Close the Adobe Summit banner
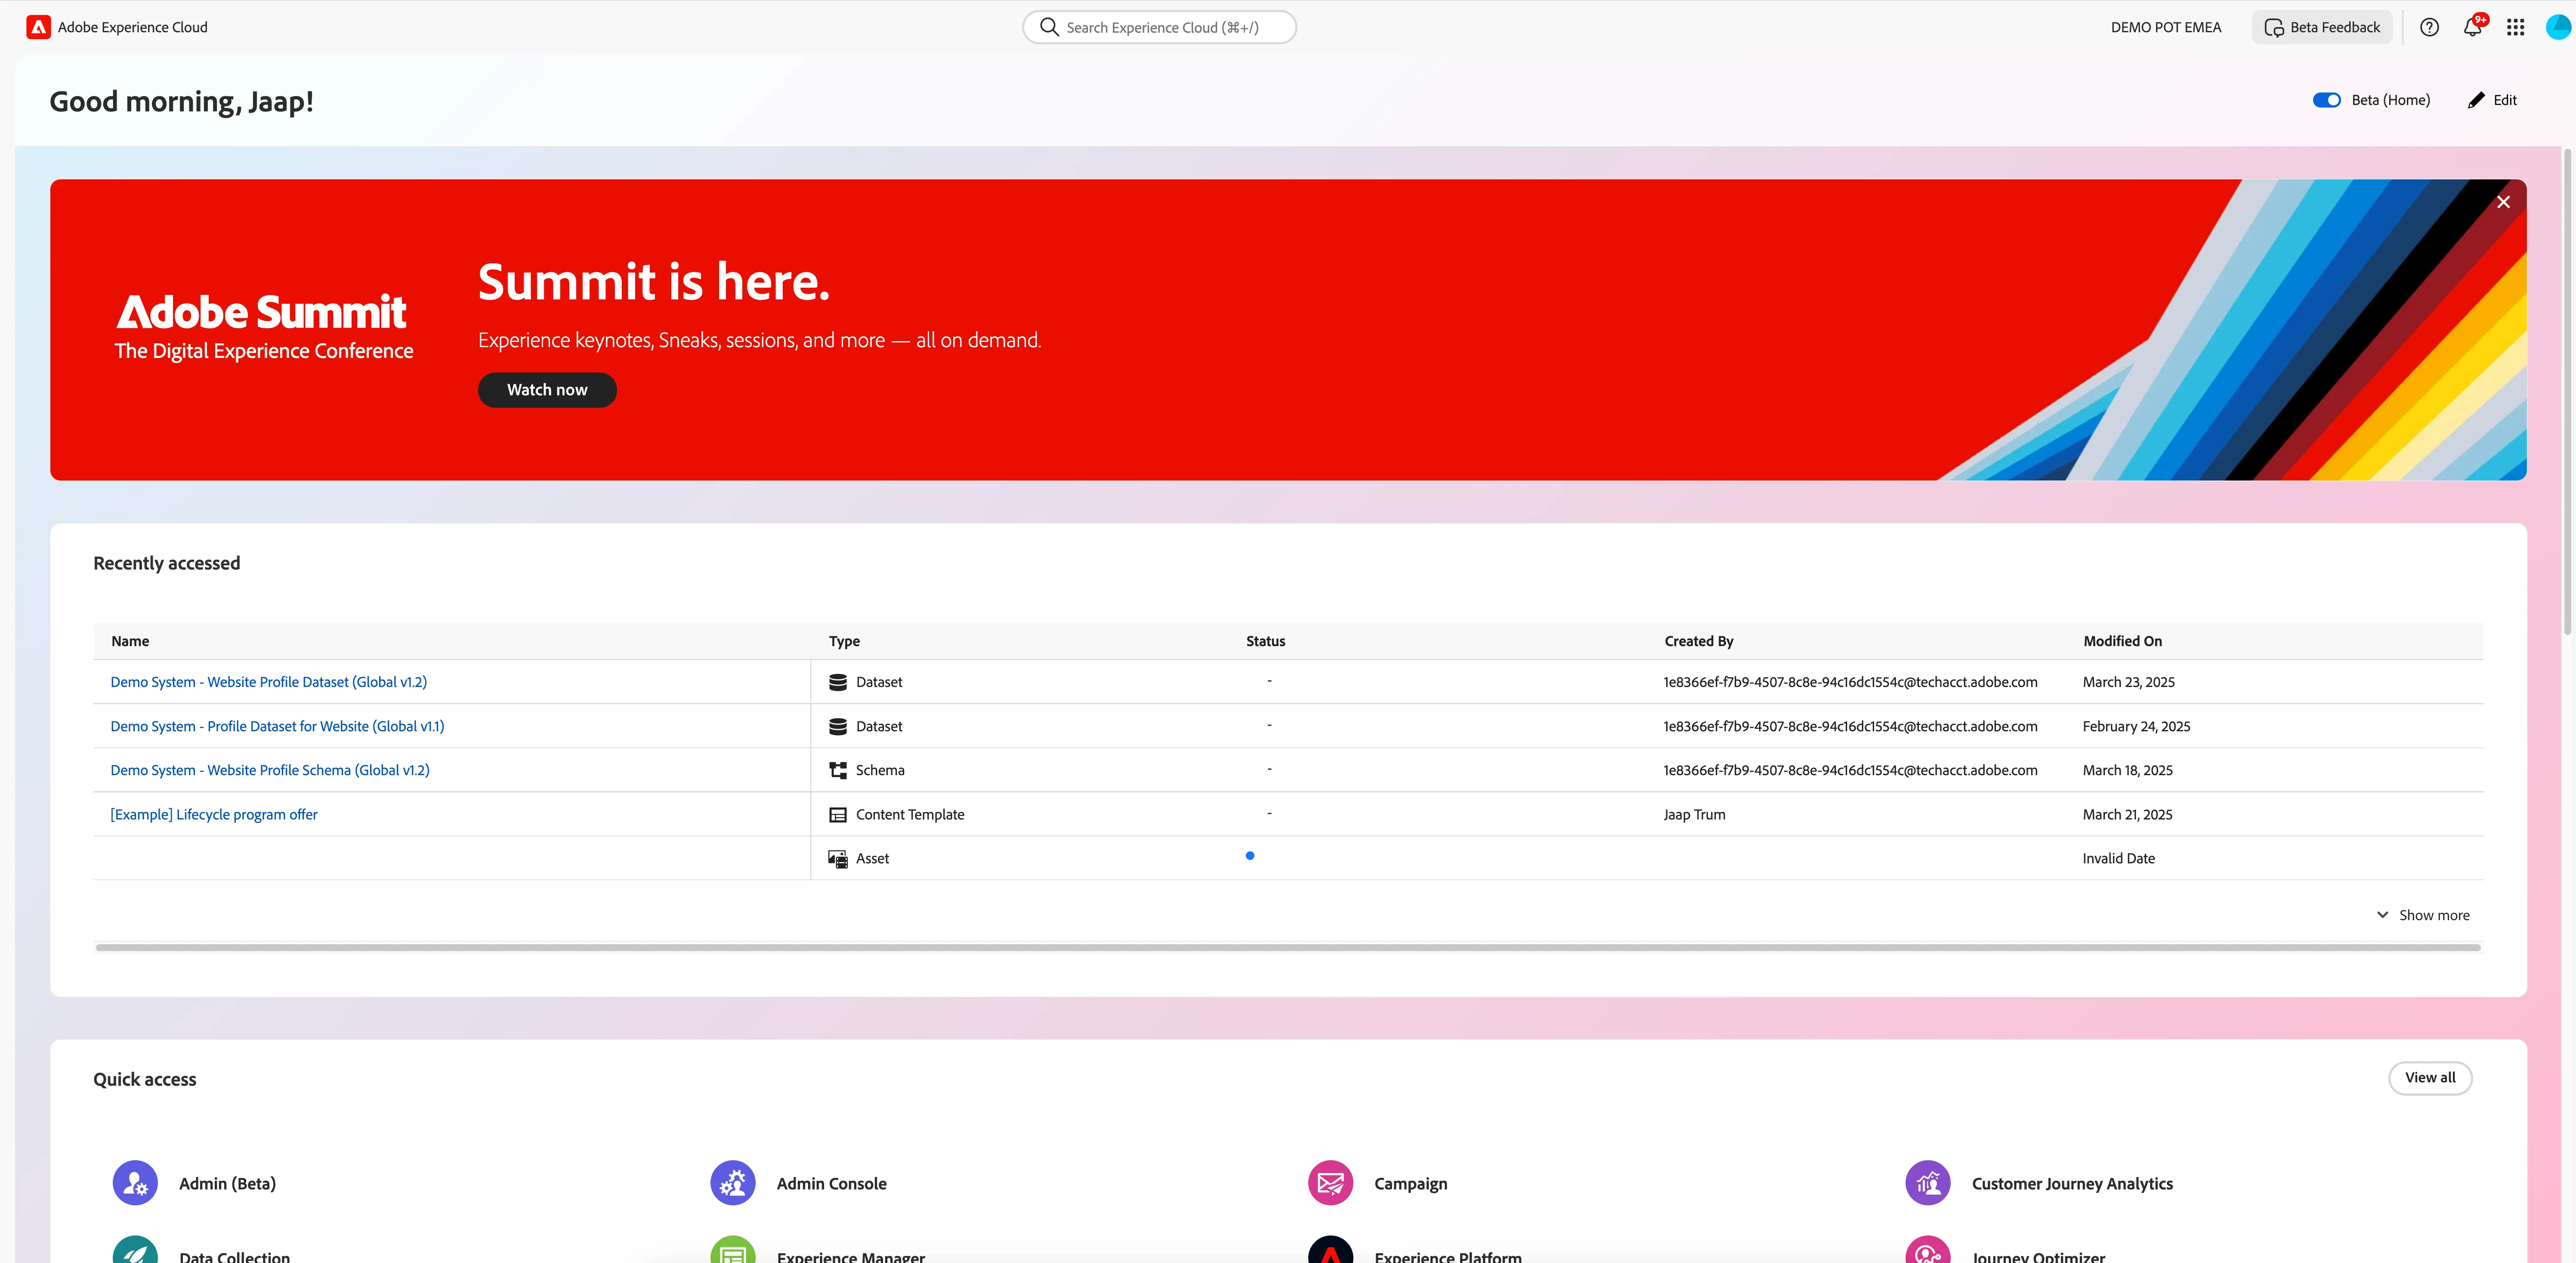The image size is (2576, 1263). click(x=2503, y=202)
